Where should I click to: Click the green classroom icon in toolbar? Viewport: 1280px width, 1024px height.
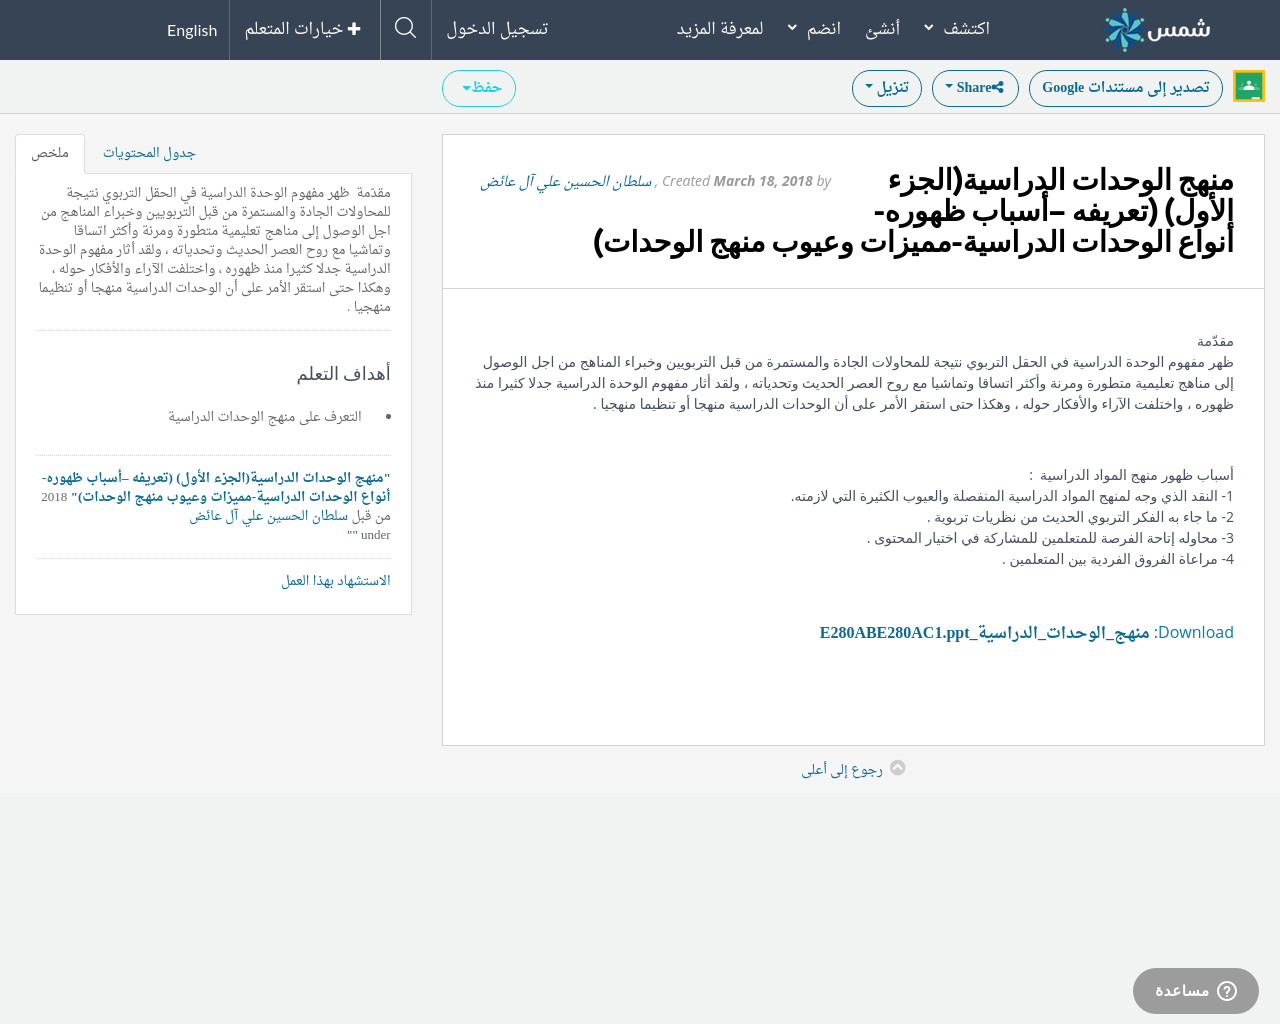point(1249,86)
